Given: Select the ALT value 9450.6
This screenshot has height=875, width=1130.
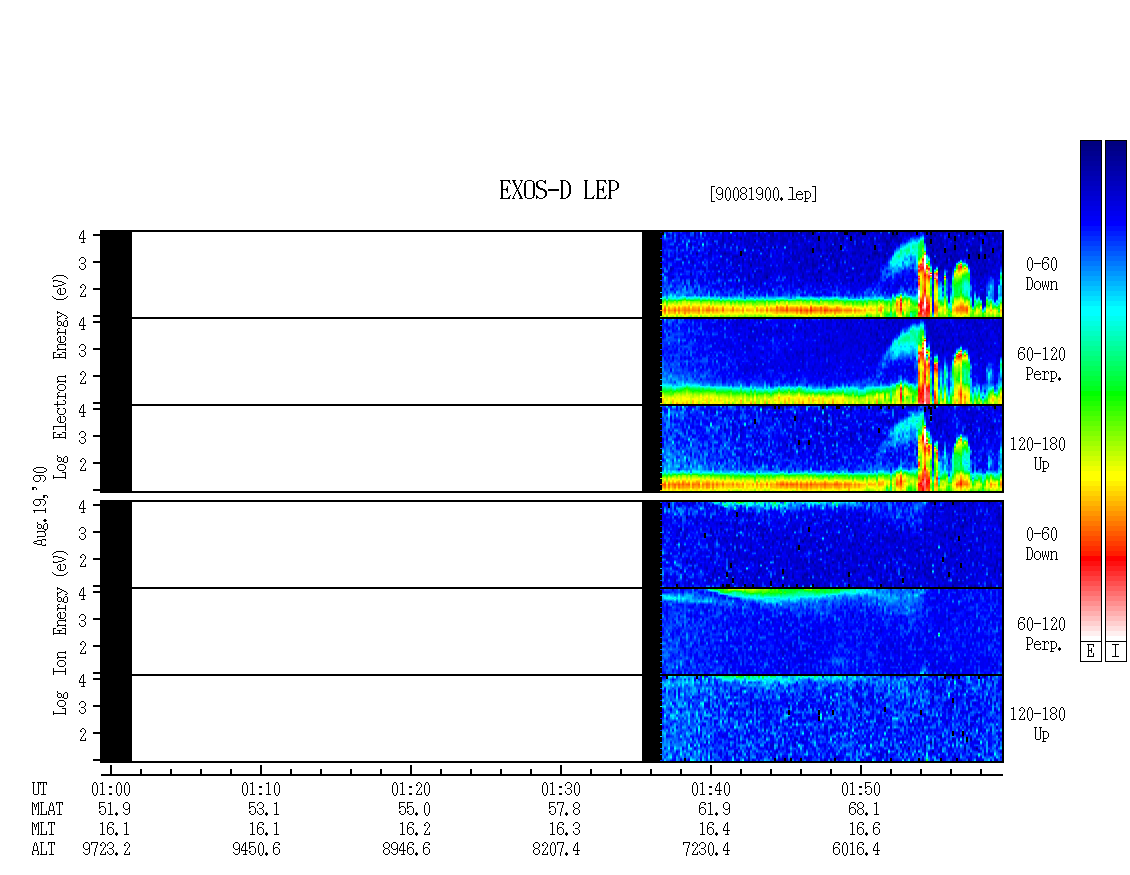Looking at the screenshot, I should click(x=257, y=850).
